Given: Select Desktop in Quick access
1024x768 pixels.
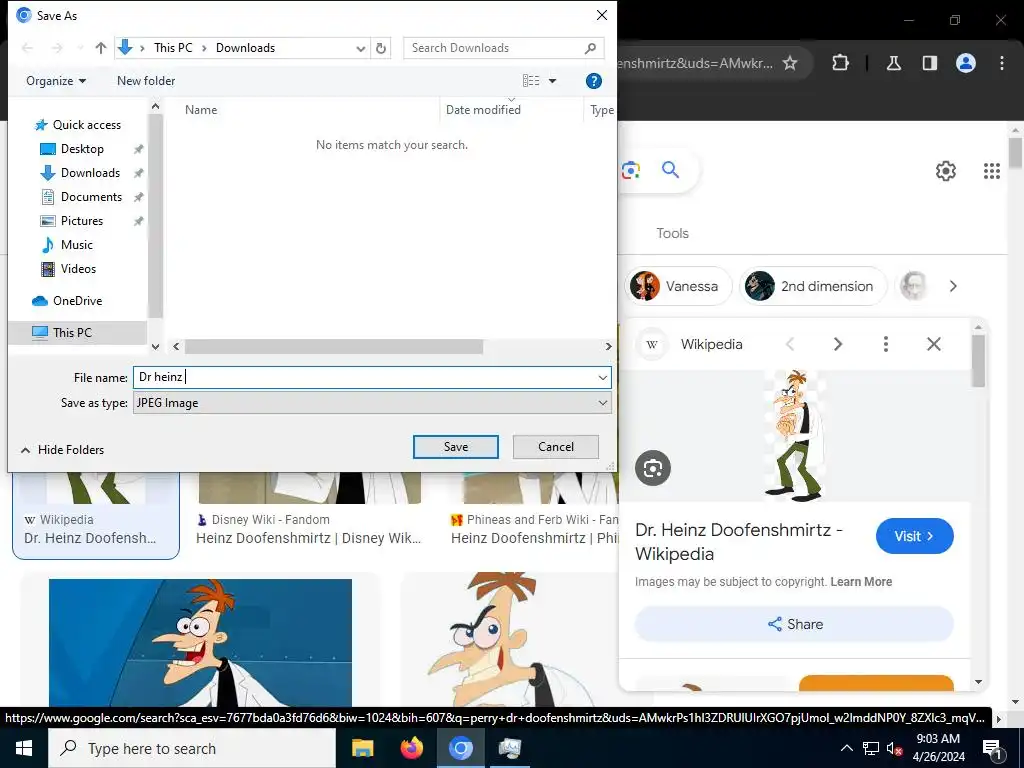Looking at the screenshot, I should coord(82,149).
